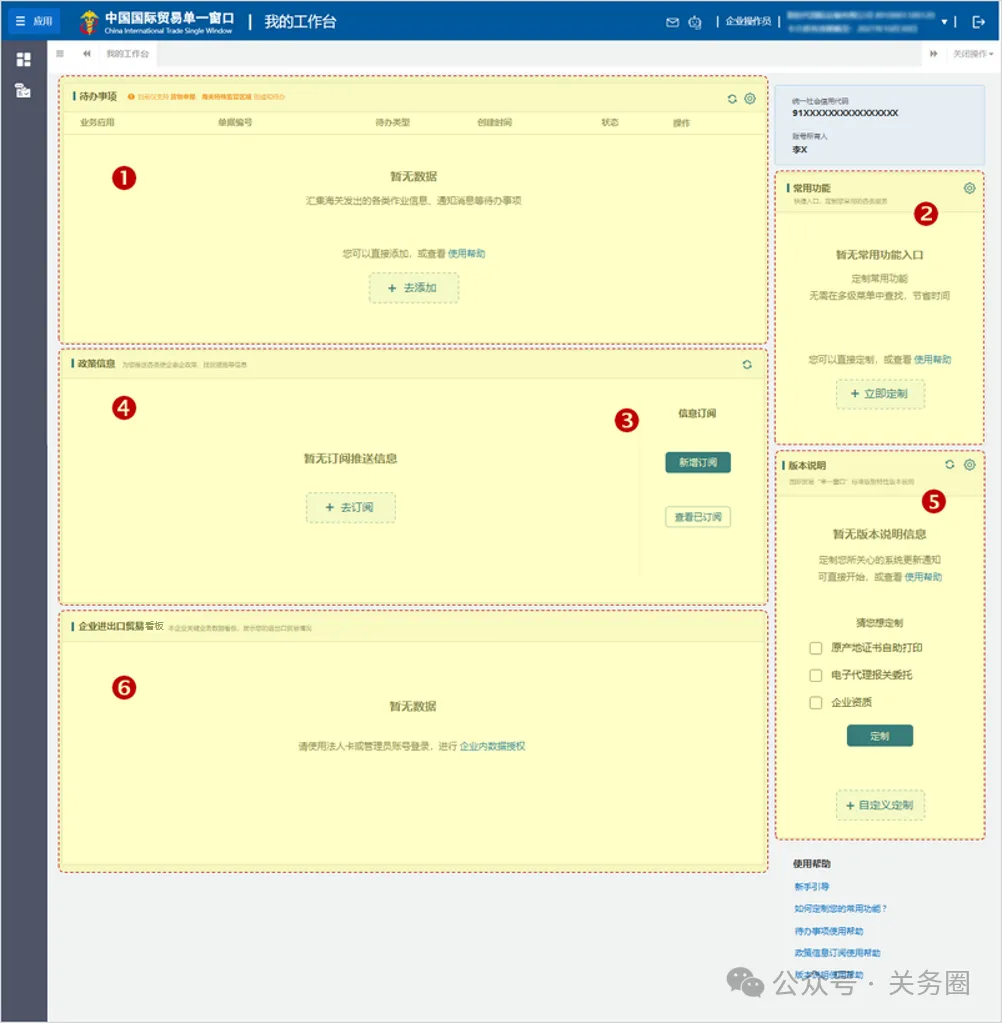Open the 应用 hamburger menu
The height and width of the screenshot is (1023, 1002).
[33, 21]
